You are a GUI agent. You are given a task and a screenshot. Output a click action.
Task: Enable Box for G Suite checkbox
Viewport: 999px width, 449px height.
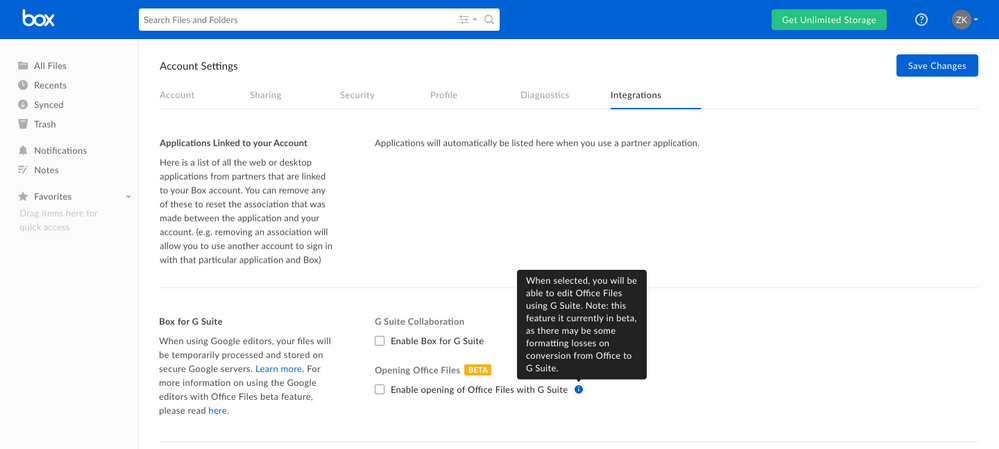click(x=380, y=341)
